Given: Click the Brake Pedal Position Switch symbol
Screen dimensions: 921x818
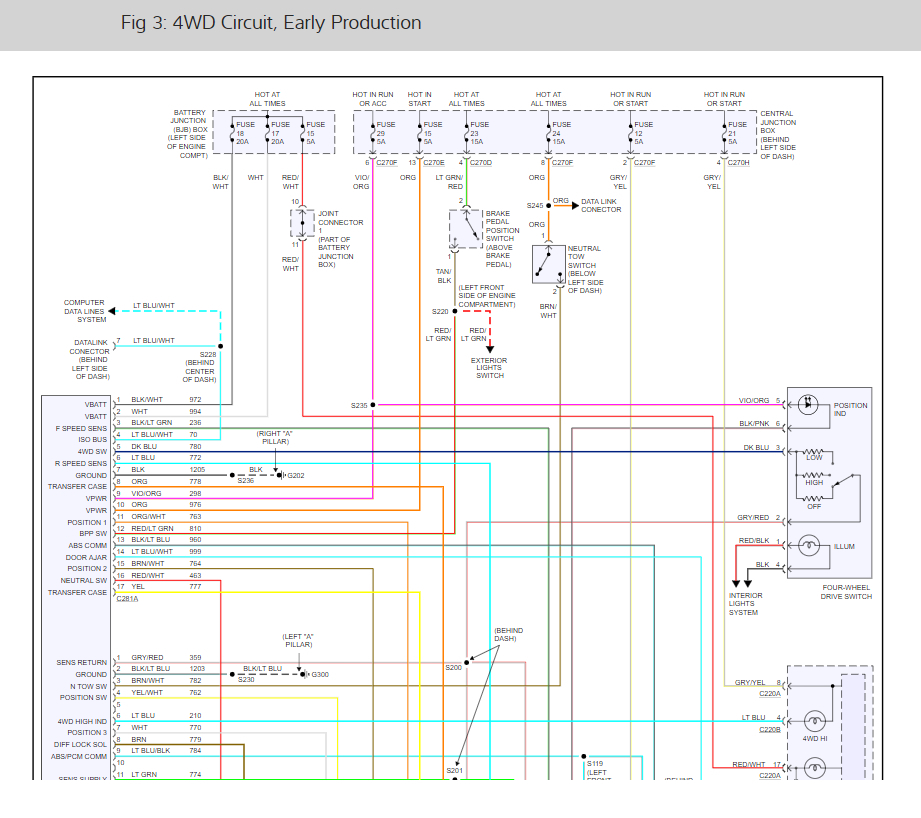Looking at the screenshot, I should point(466,229).
